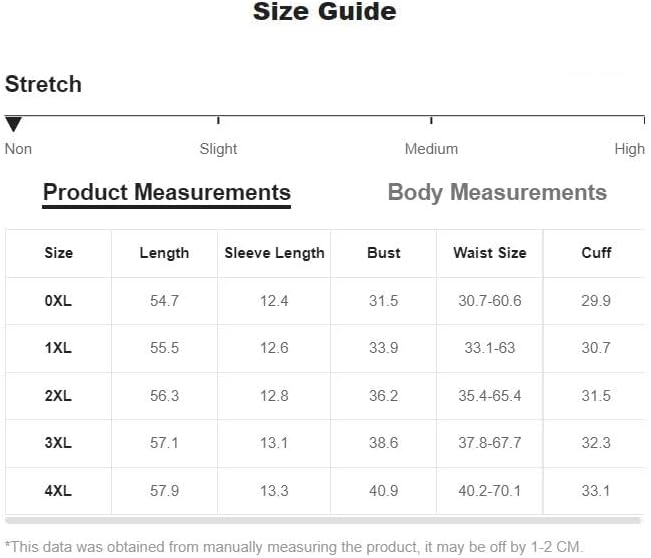The height and width of the screenshot is (558, 651).
Task: Click the Medium tick on Stretch scale
Action: click(431, 120)
